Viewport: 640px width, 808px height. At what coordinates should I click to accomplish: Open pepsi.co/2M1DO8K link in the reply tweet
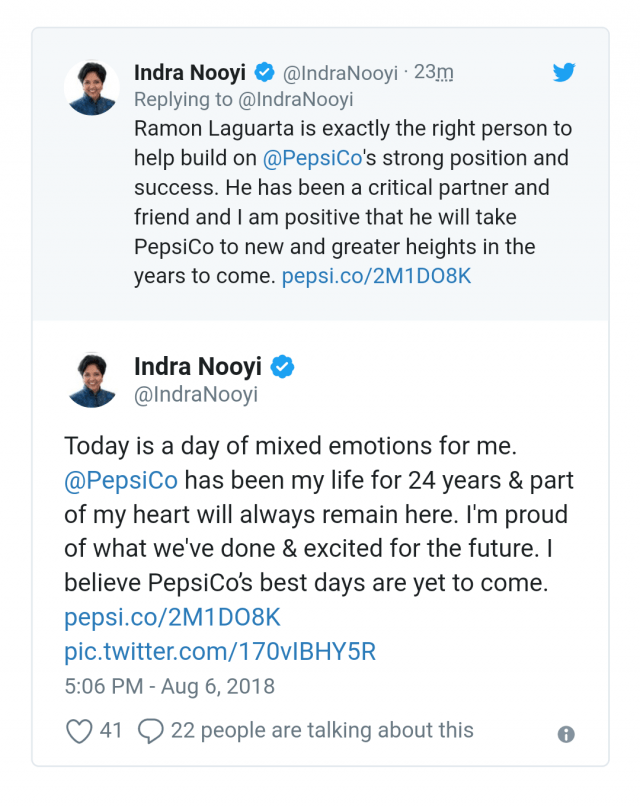[376, 276]
